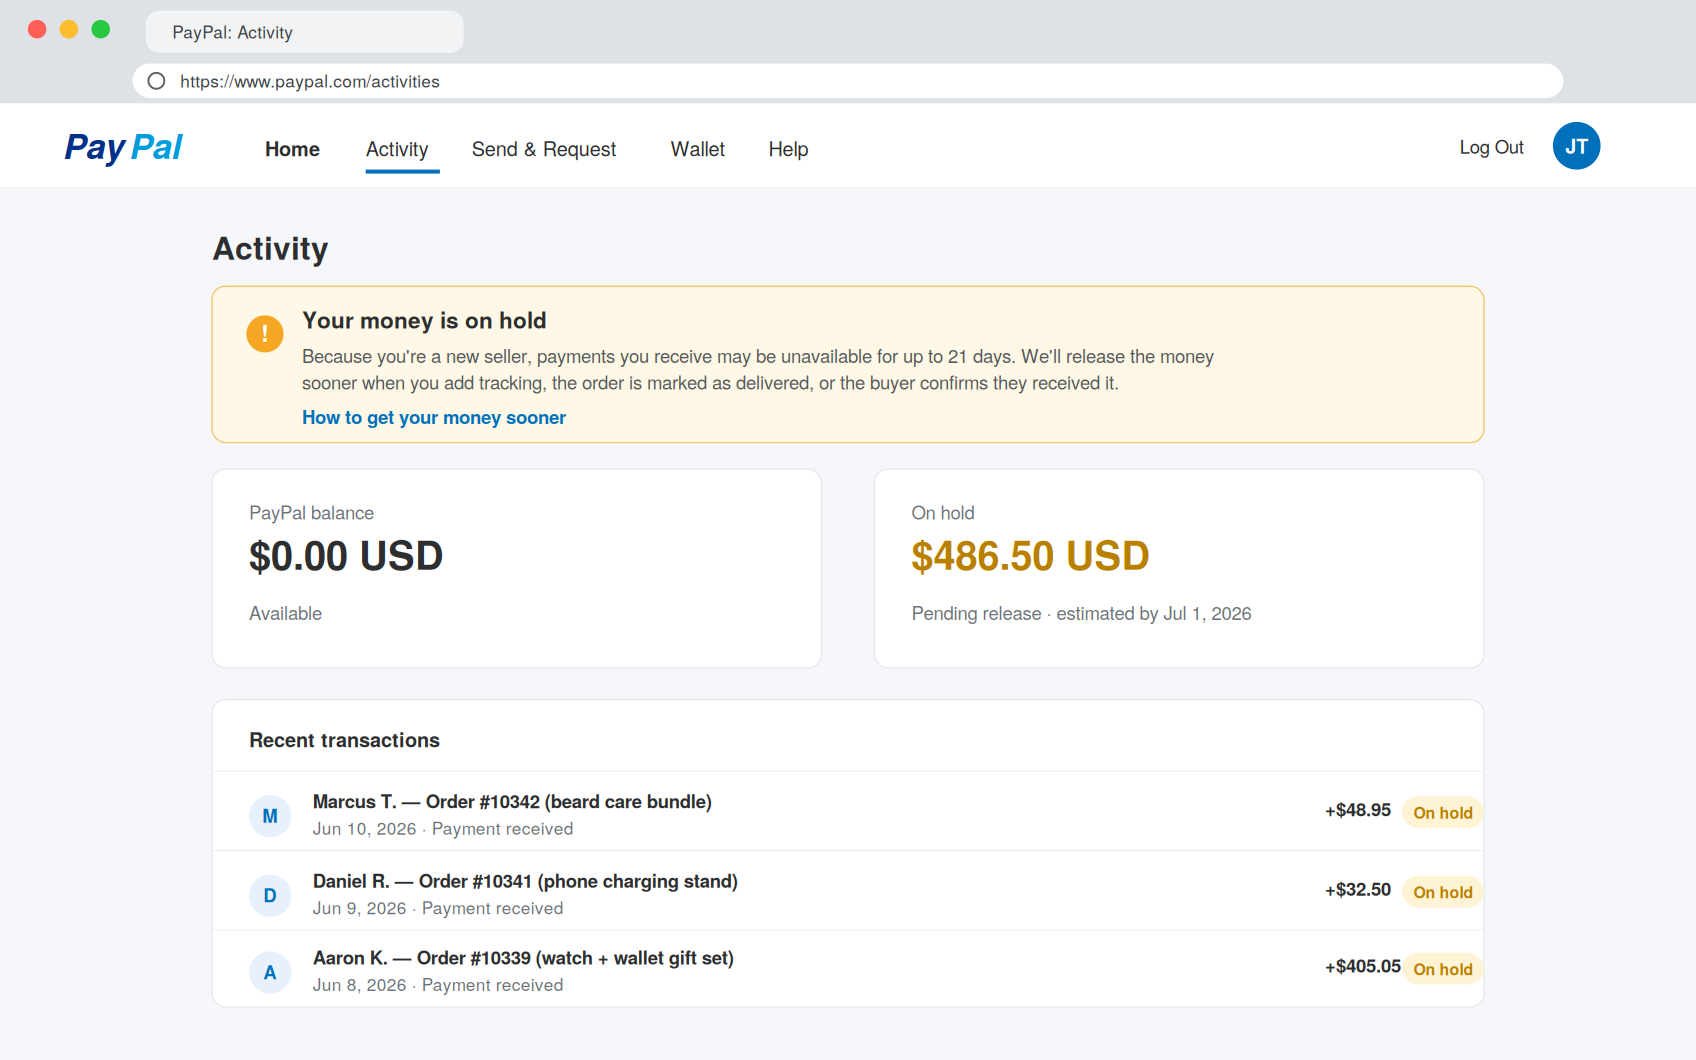The width and height of the screenshot is (1696, 1060).
Task: Open How to get your money sooner
Action: coord(434,417)
